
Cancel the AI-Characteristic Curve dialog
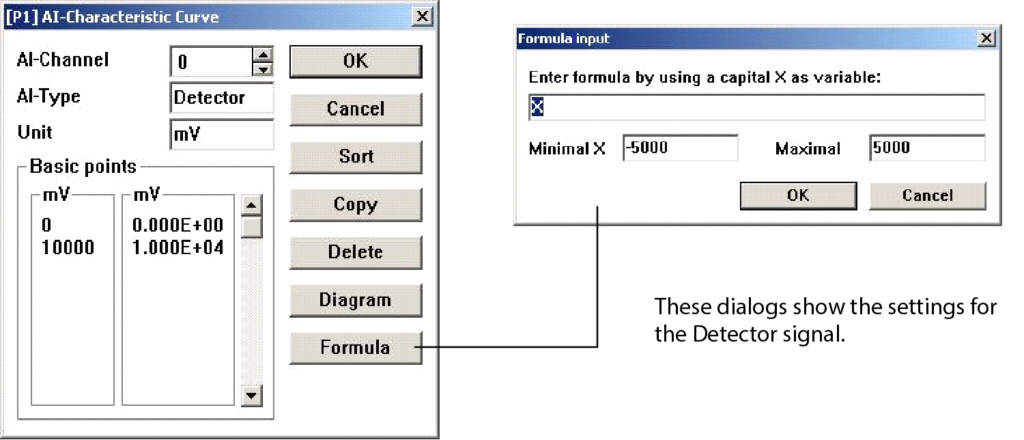[x=355, y=109]
